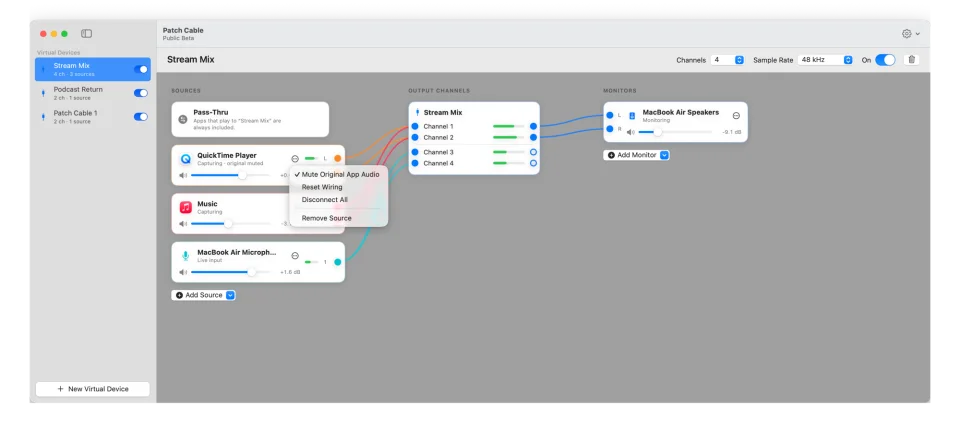Open MacBook Air Speakers' options circle button
Viewport: 960px width, 442px height.
pyautogui.click(x=736, y=116)
